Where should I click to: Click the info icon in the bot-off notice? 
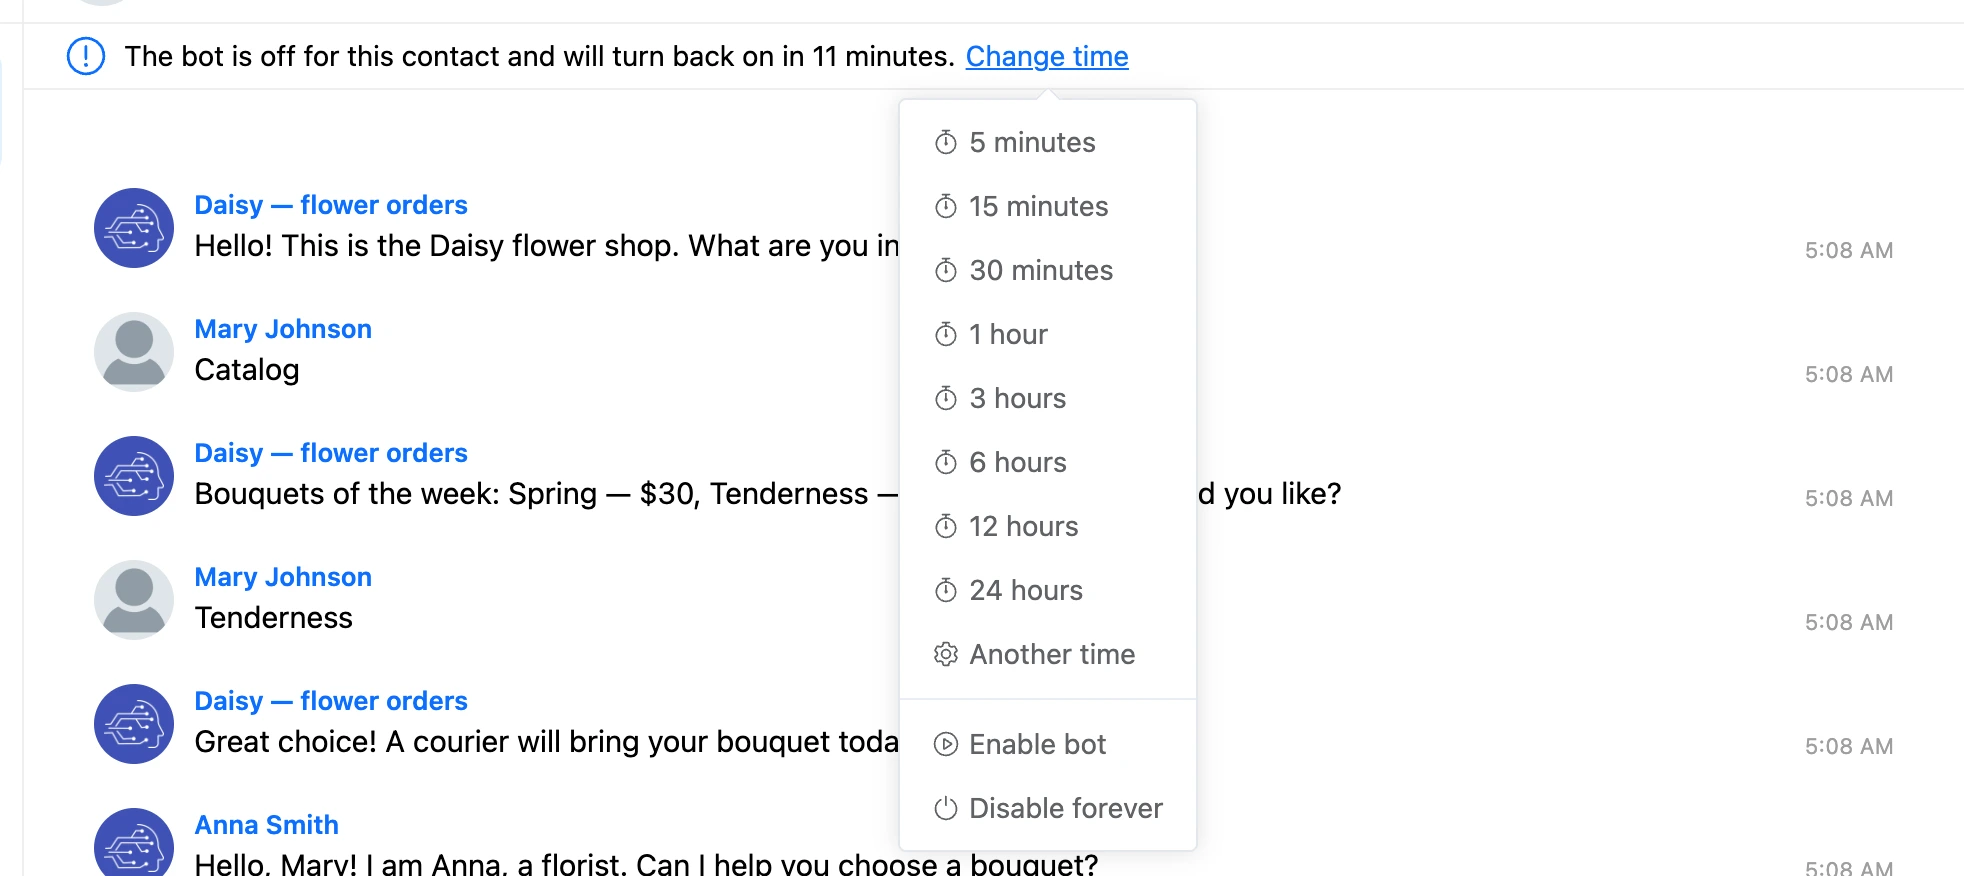pos(86,56)
